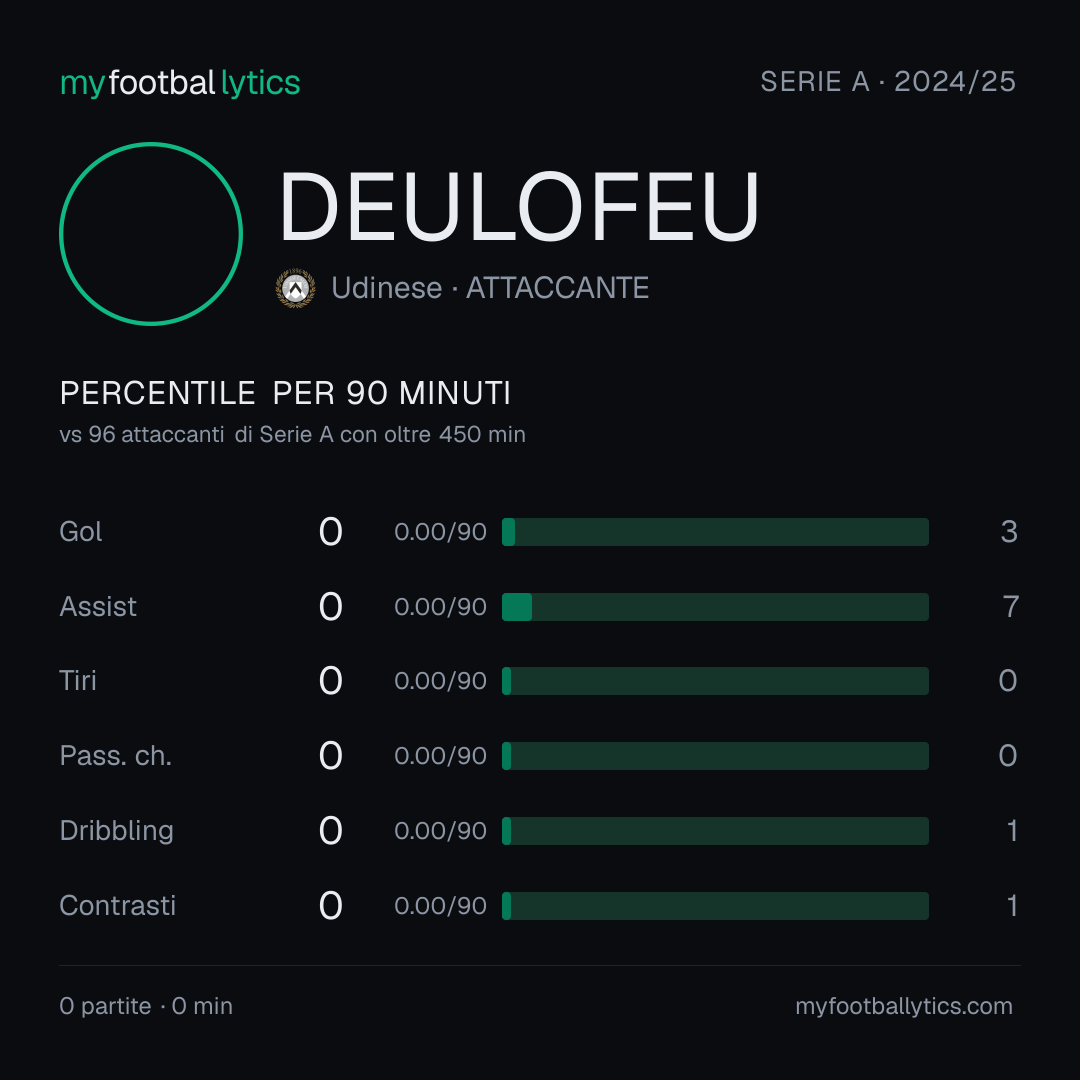Screen dimensions: 1080x1080
Task: Click the PERCENTILE PER 90 MINUTI heading
Action: (x=285, y=393)
